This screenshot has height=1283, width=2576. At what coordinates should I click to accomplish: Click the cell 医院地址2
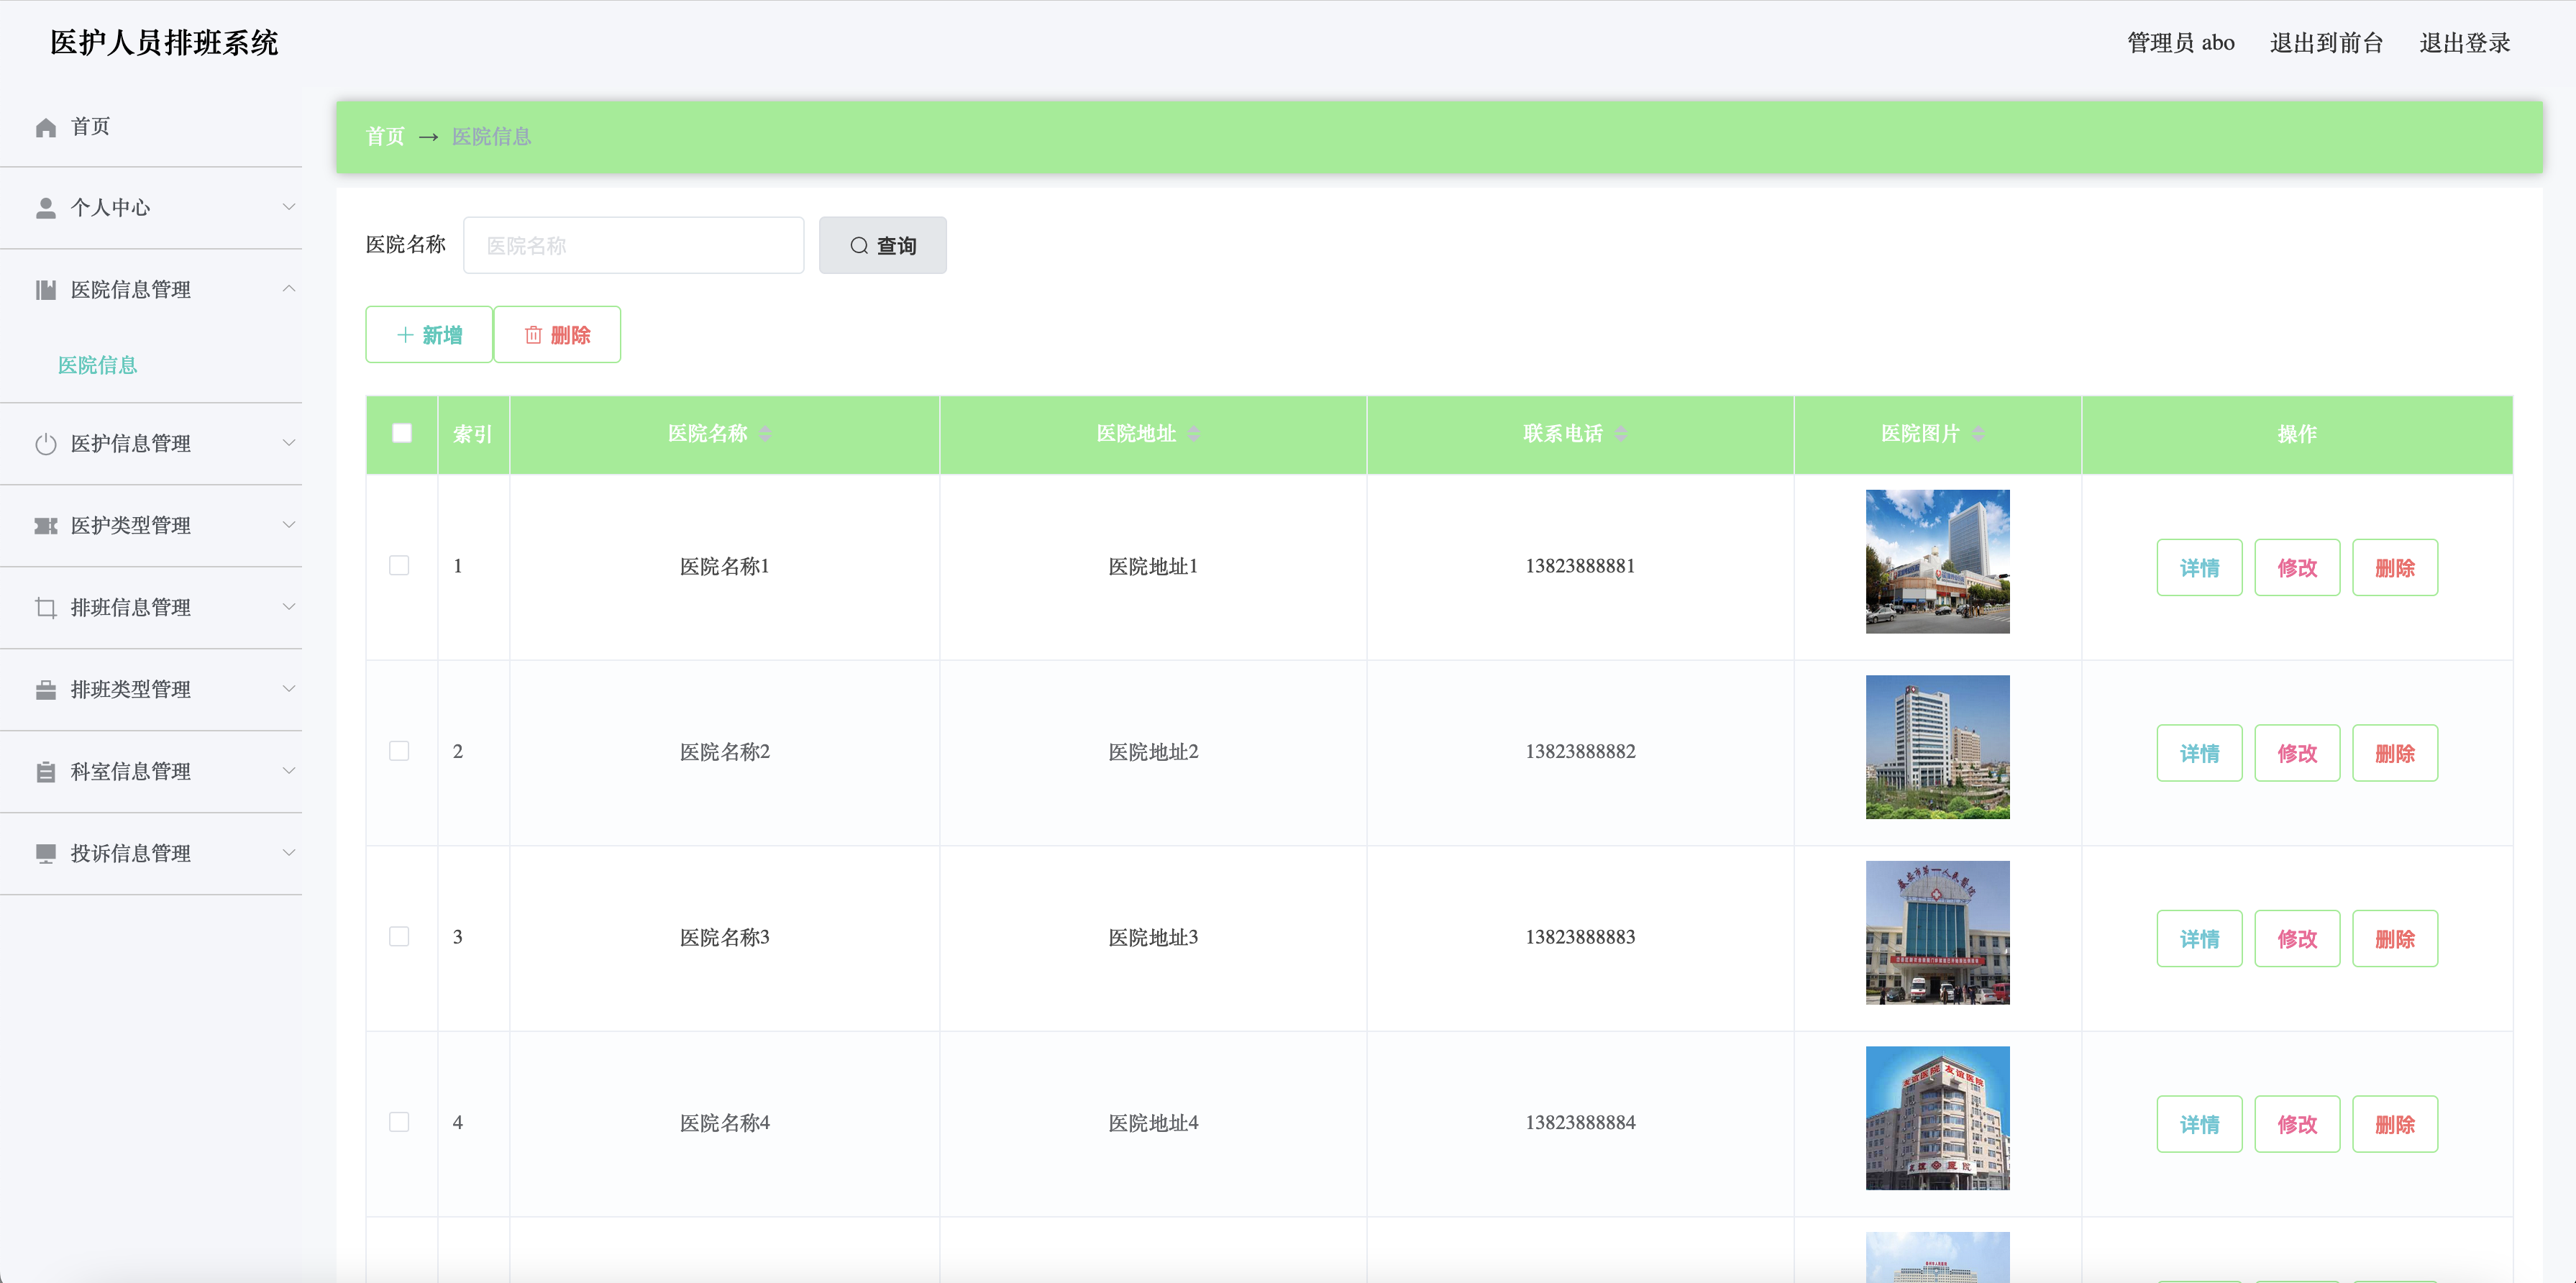click(x=1153, y=752)
